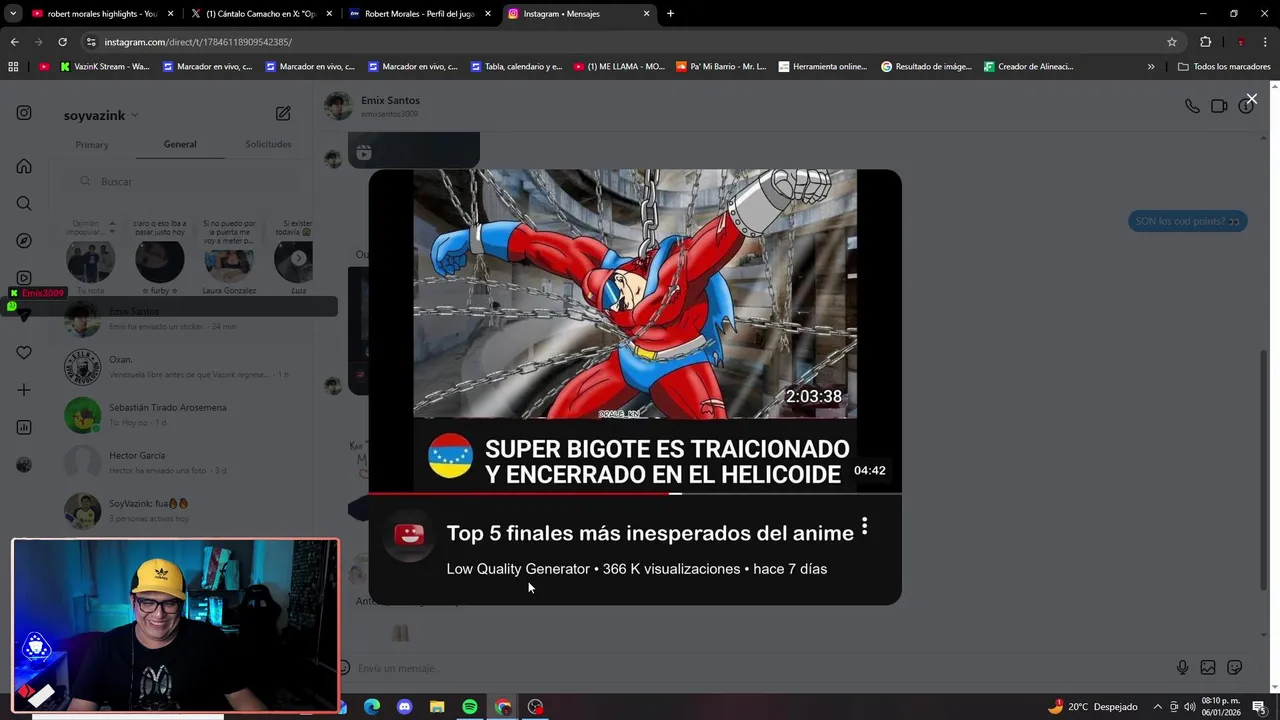Open the 'Todos los marcadores' folder
Screen dimensions: 1280x720
tap(1224, 67)
